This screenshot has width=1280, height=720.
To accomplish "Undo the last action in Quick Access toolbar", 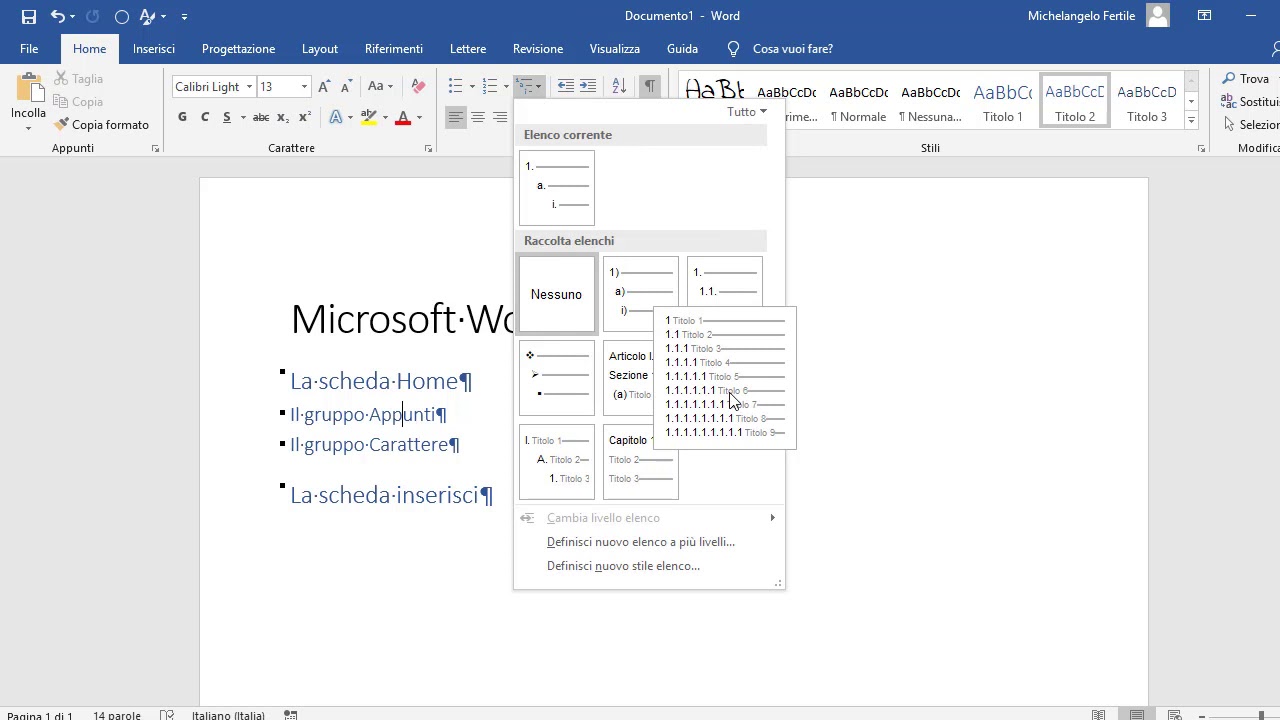I will tap(58, 16).
